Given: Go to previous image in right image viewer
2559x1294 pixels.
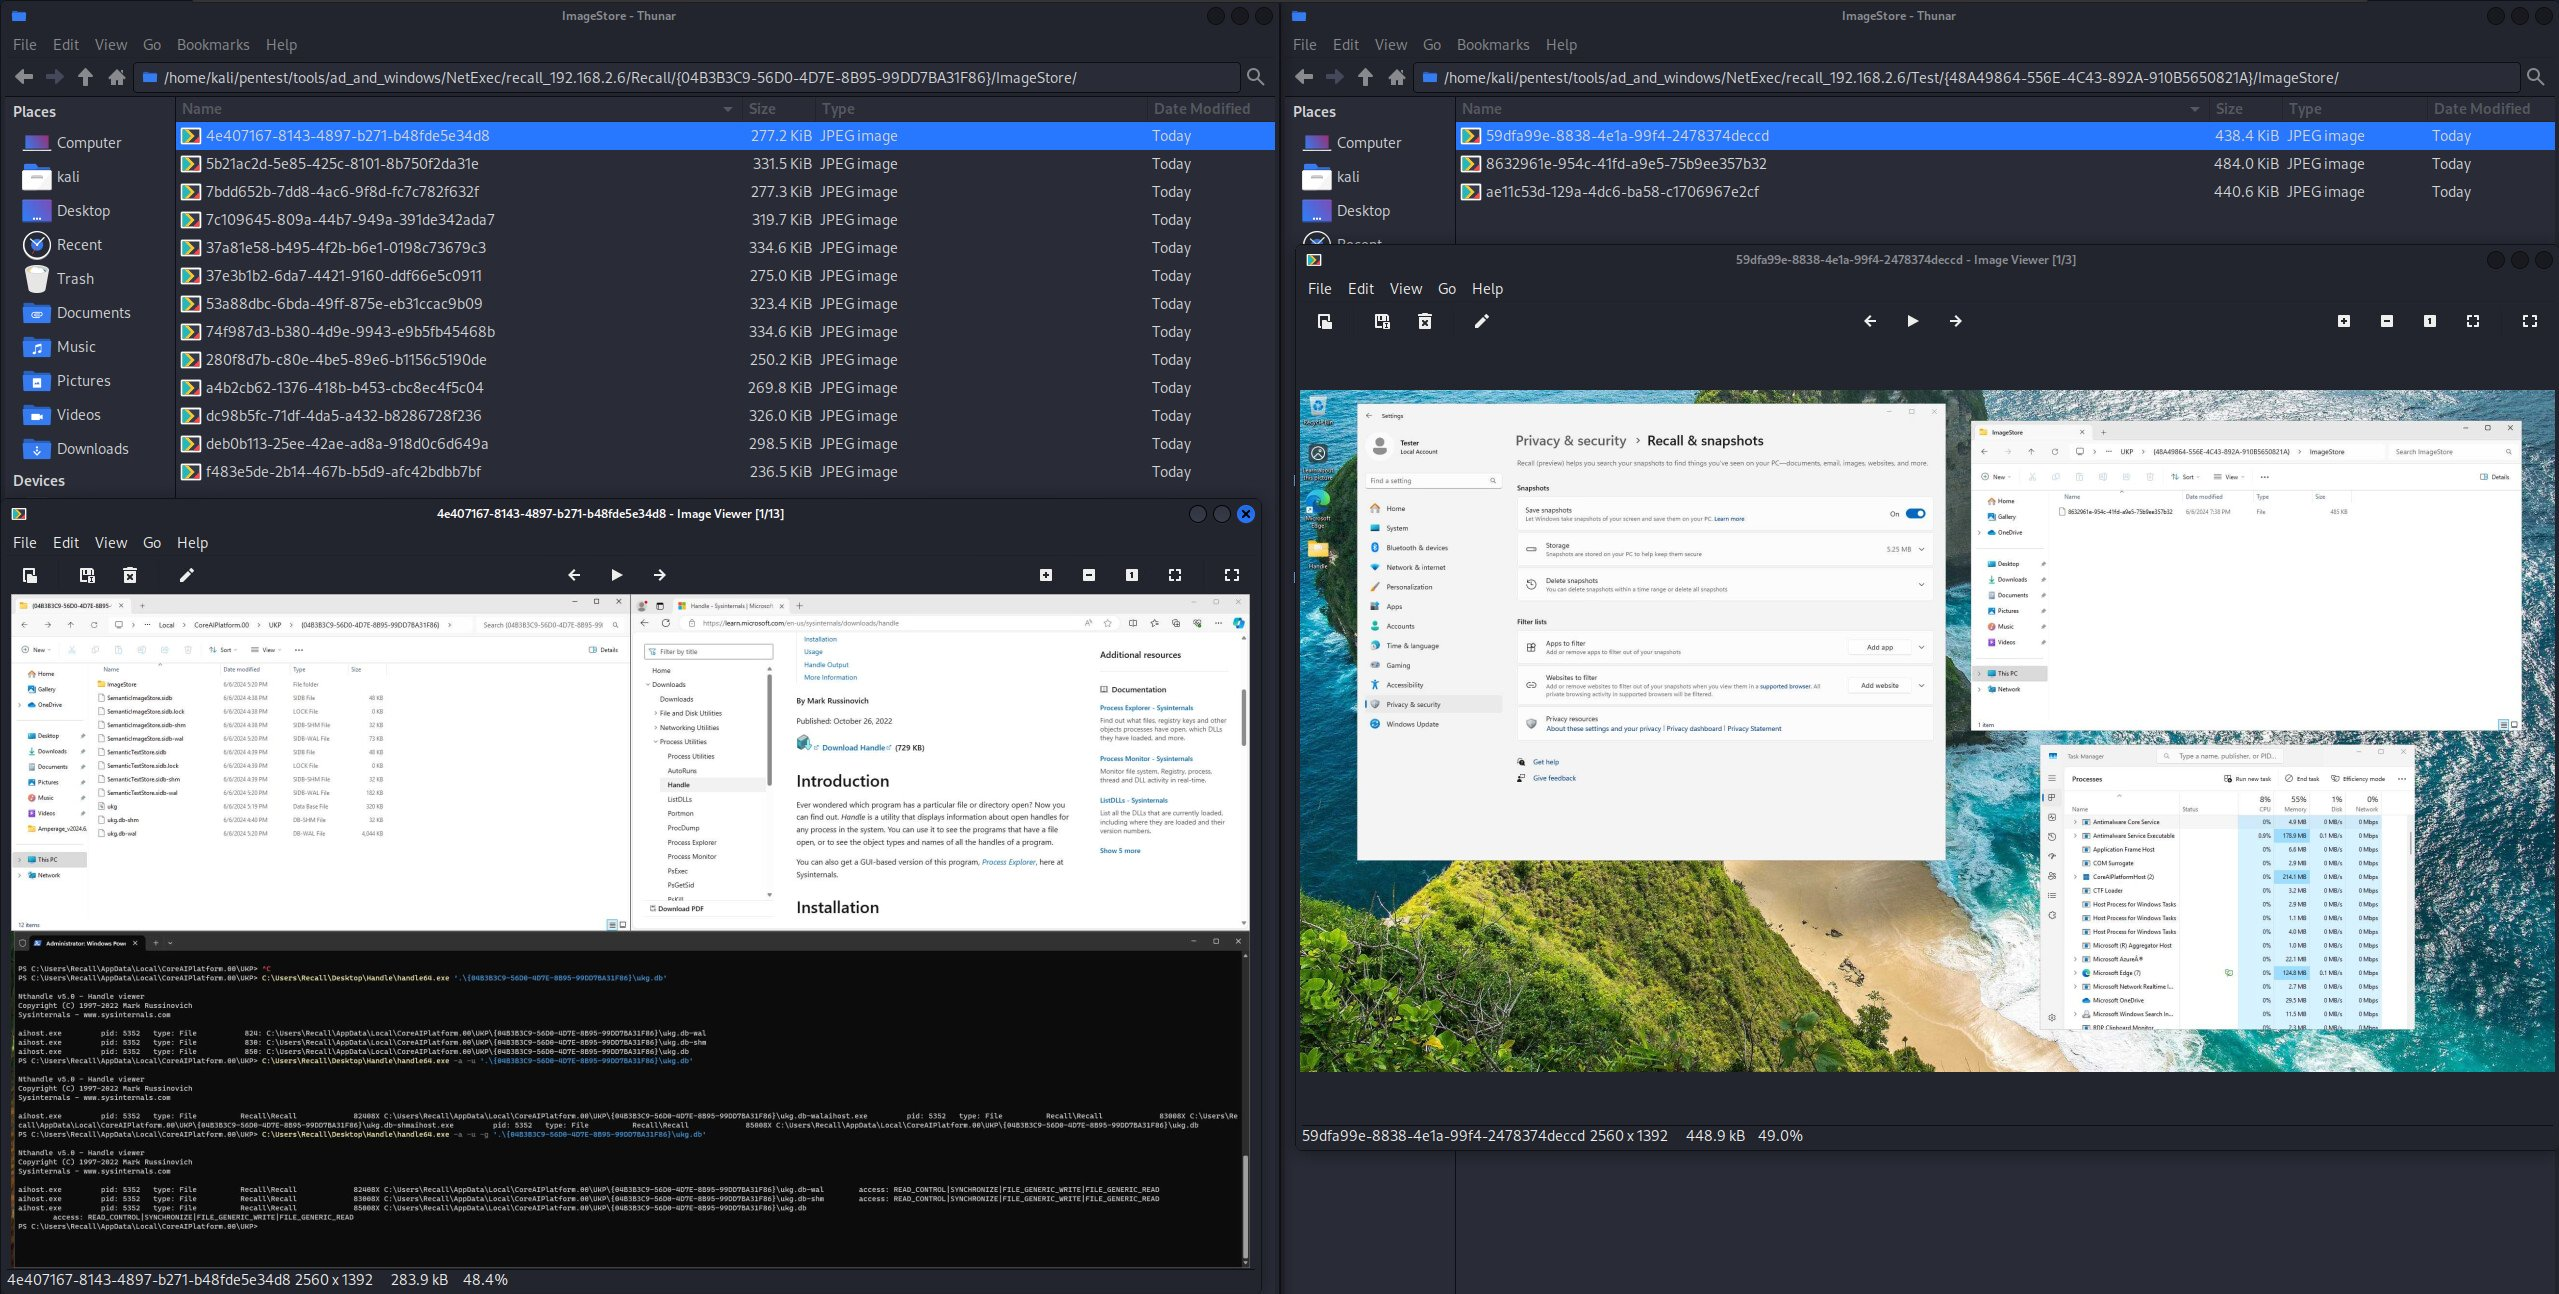Looking at the screenshot, I should tap(1869, 321).
